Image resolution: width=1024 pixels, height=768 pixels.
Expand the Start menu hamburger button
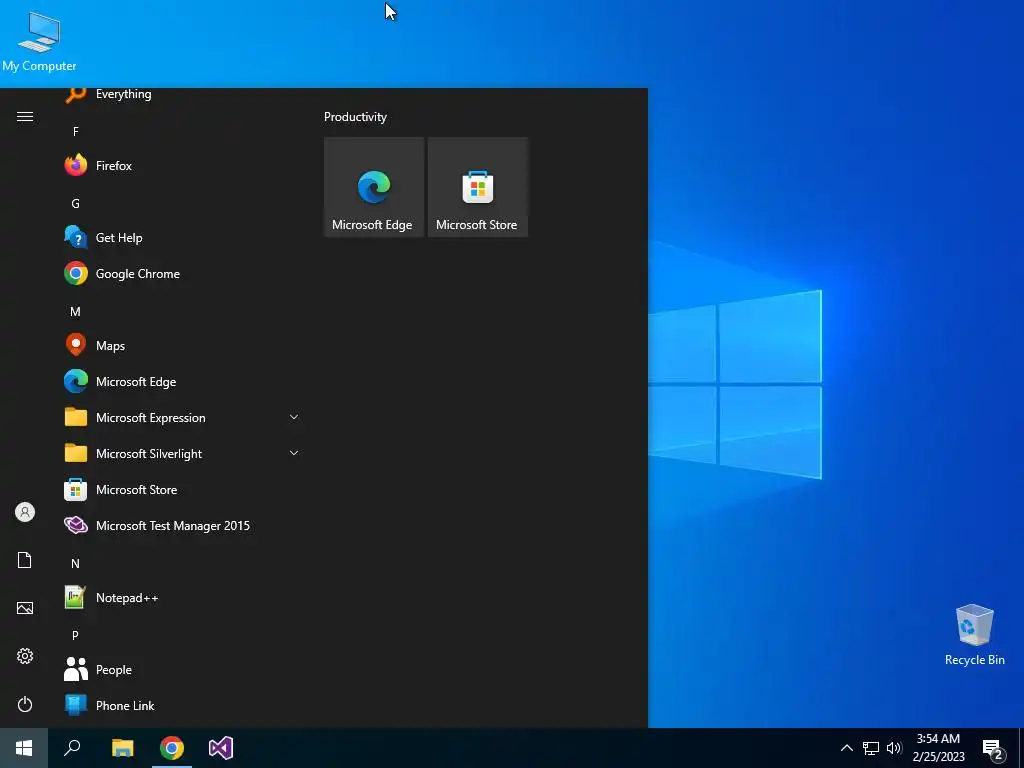[x=25, y=116]
